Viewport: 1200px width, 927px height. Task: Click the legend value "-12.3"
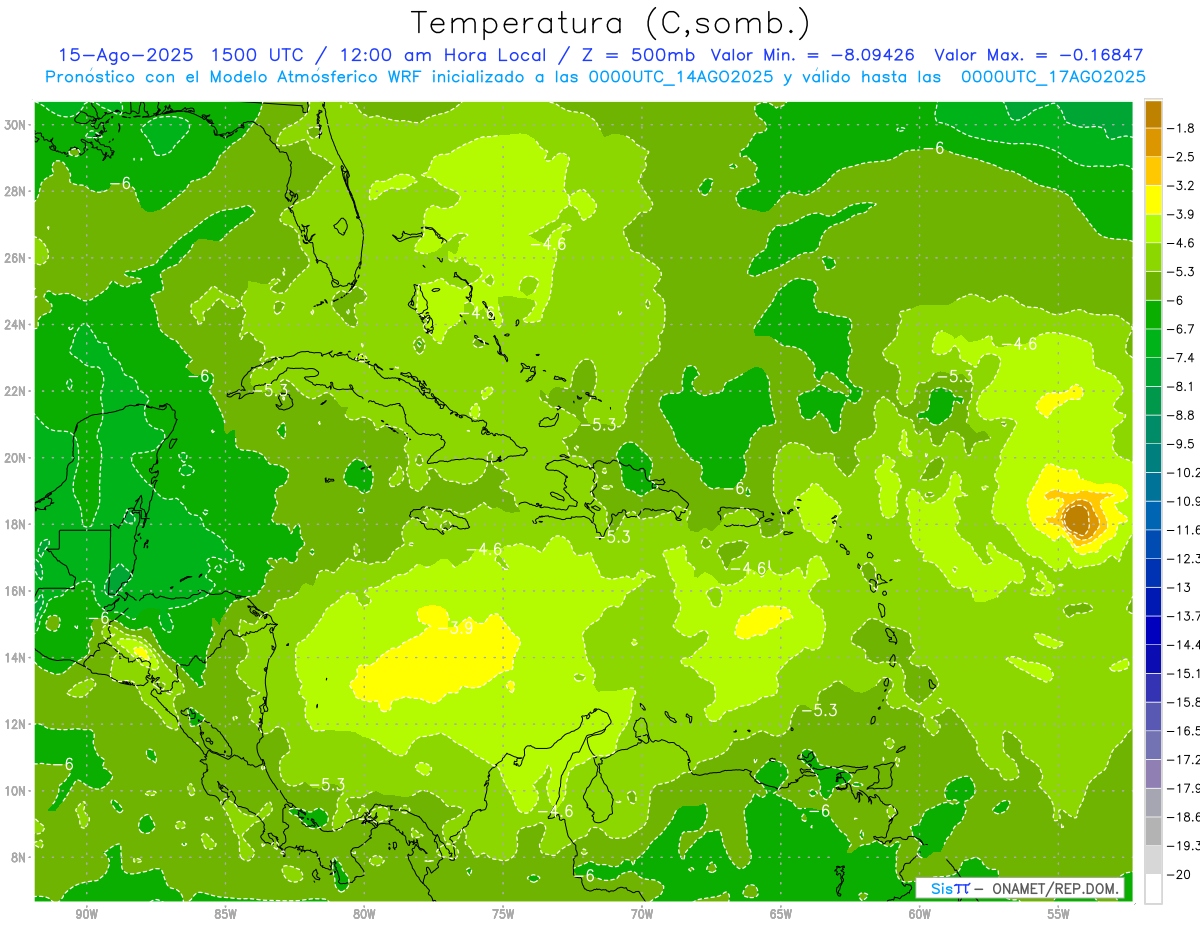[x=1183, y=559]
